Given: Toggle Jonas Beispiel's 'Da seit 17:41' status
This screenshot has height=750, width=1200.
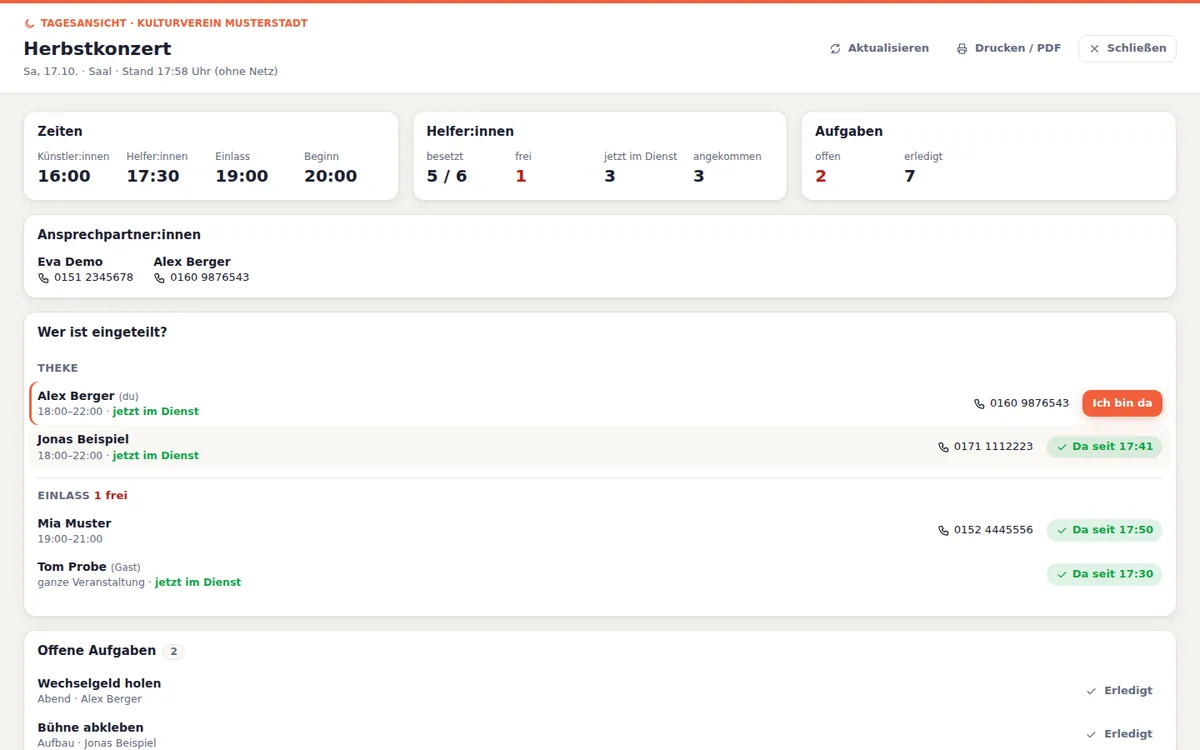Looking at the screenshot, I should pos(1104,447).
